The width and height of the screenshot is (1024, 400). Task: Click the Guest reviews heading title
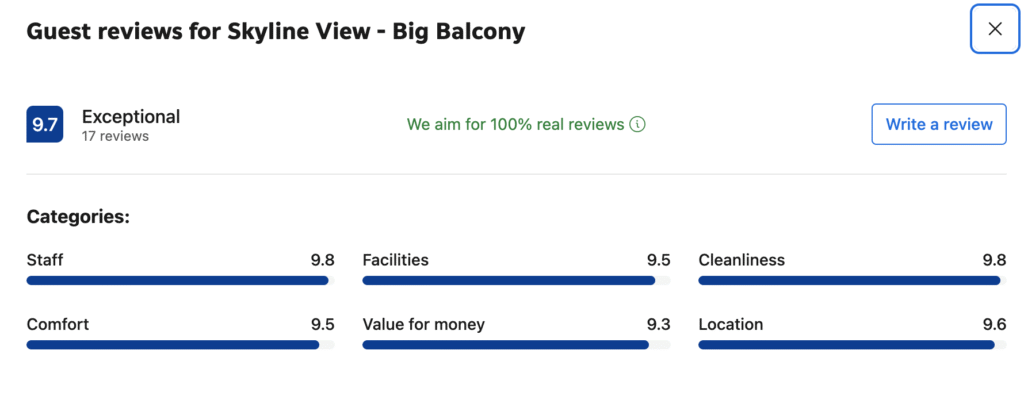coord(275,31)
